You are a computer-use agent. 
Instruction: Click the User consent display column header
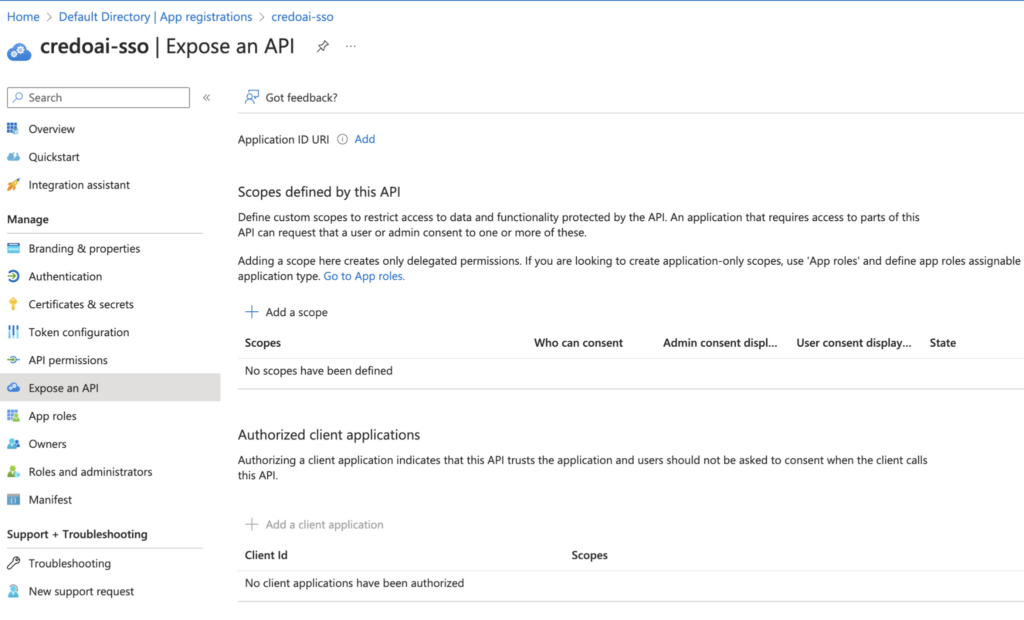[x=854, y=342]
